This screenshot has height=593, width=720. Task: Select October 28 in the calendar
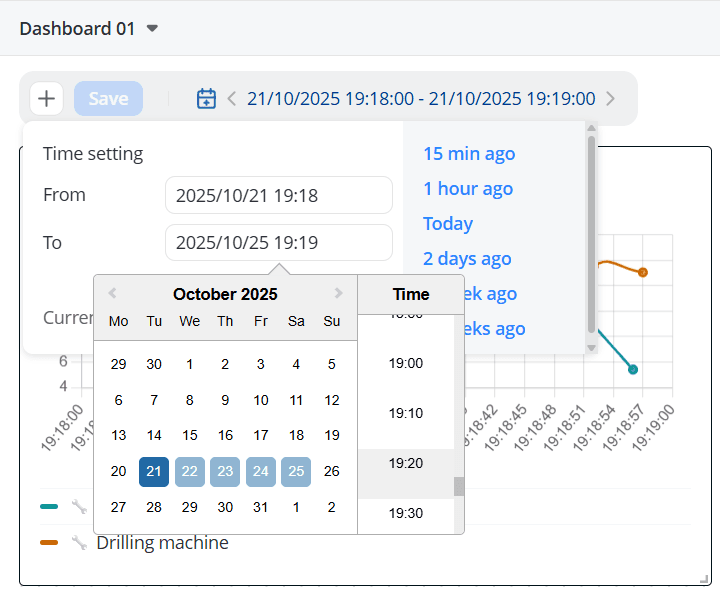click(154, 507)
